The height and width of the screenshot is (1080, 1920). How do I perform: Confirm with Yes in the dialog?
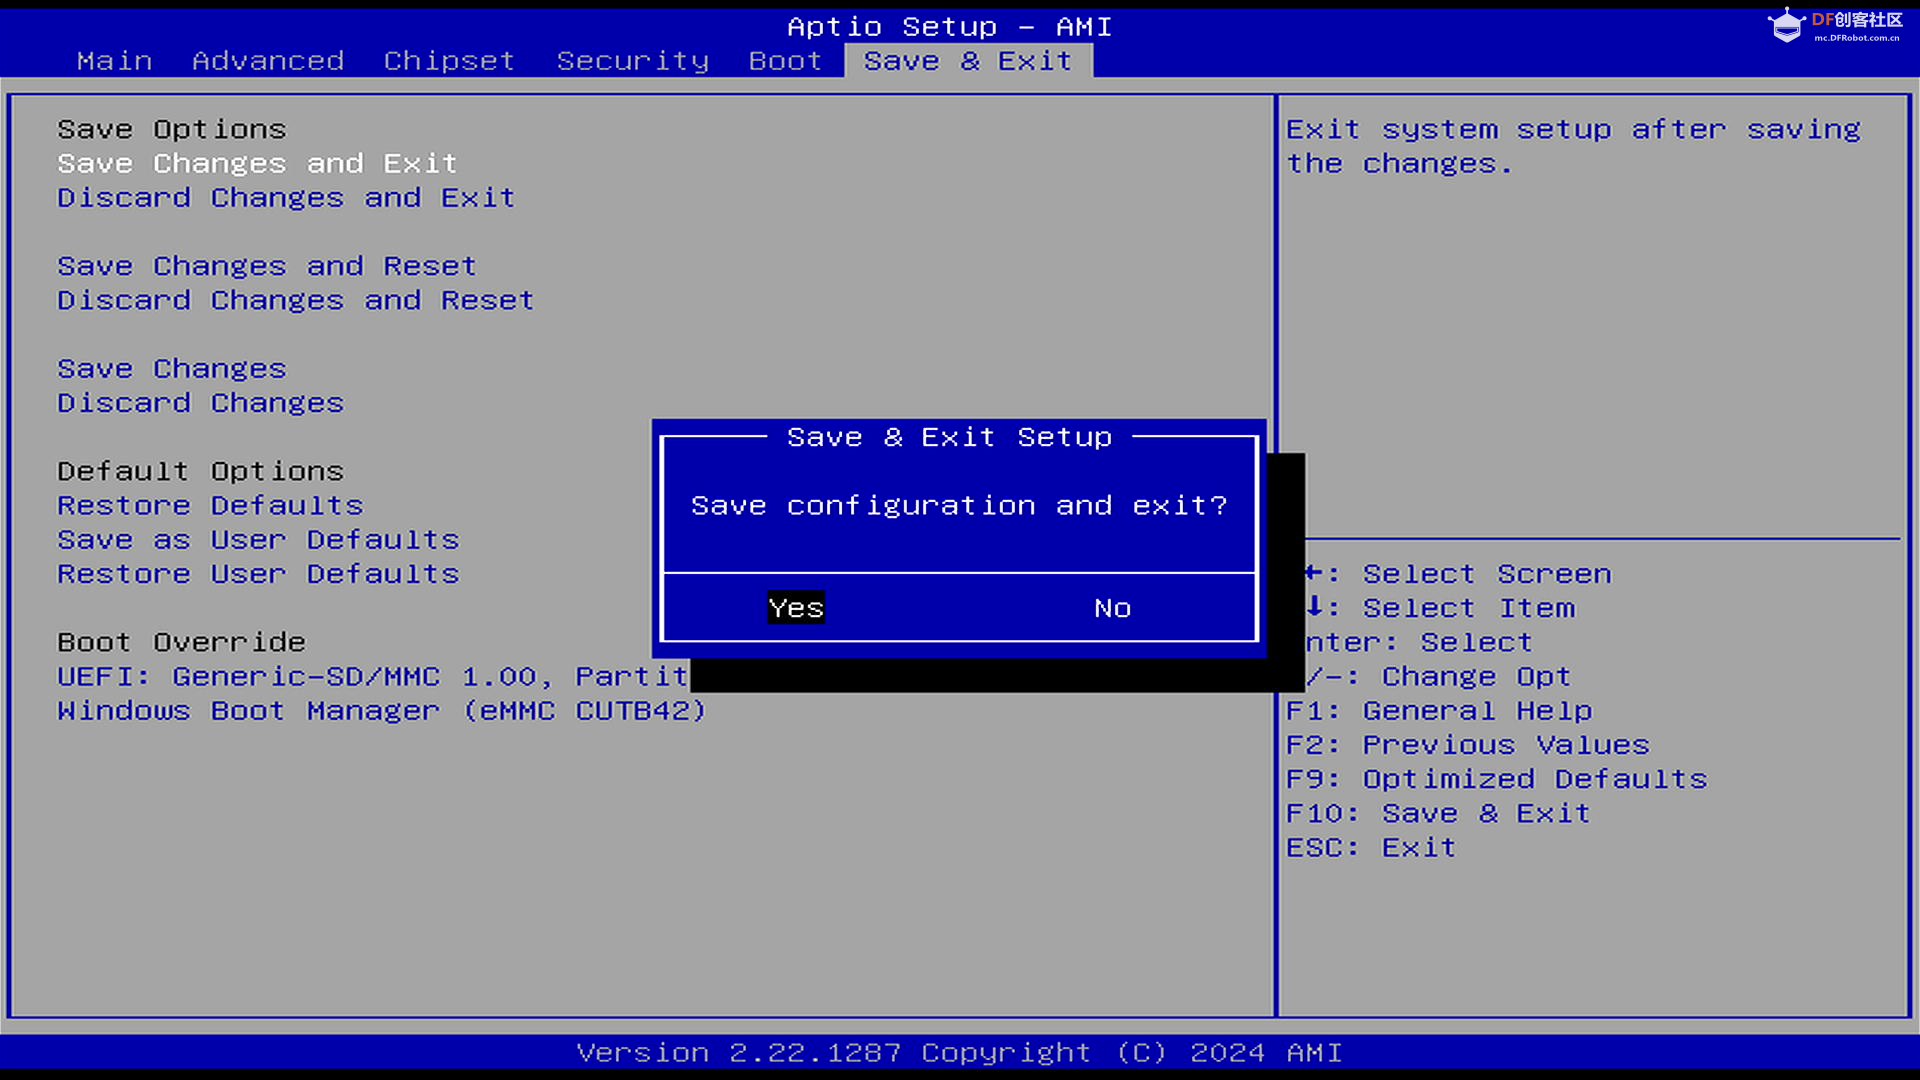point(796,608)
